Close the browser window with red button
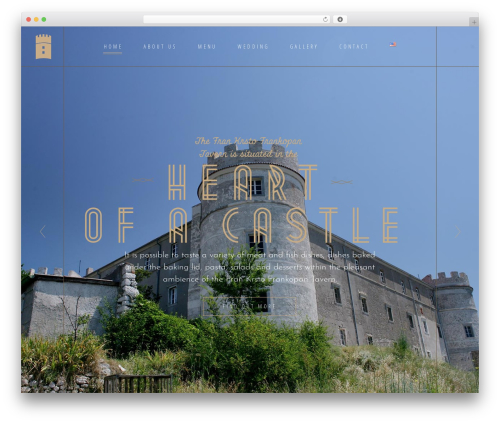 click(29, 19)
